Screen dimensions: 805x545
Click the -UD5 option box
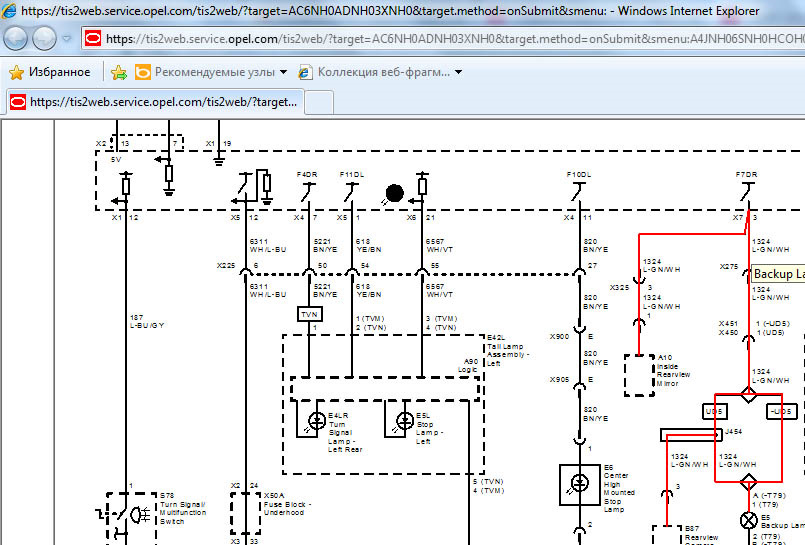point(781,411)
